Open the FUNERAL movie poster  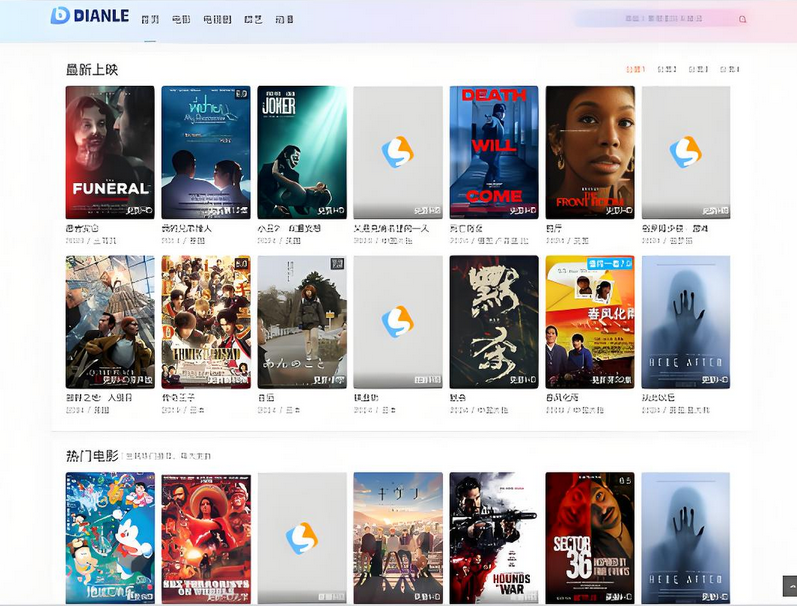click(x=110, y=152)
